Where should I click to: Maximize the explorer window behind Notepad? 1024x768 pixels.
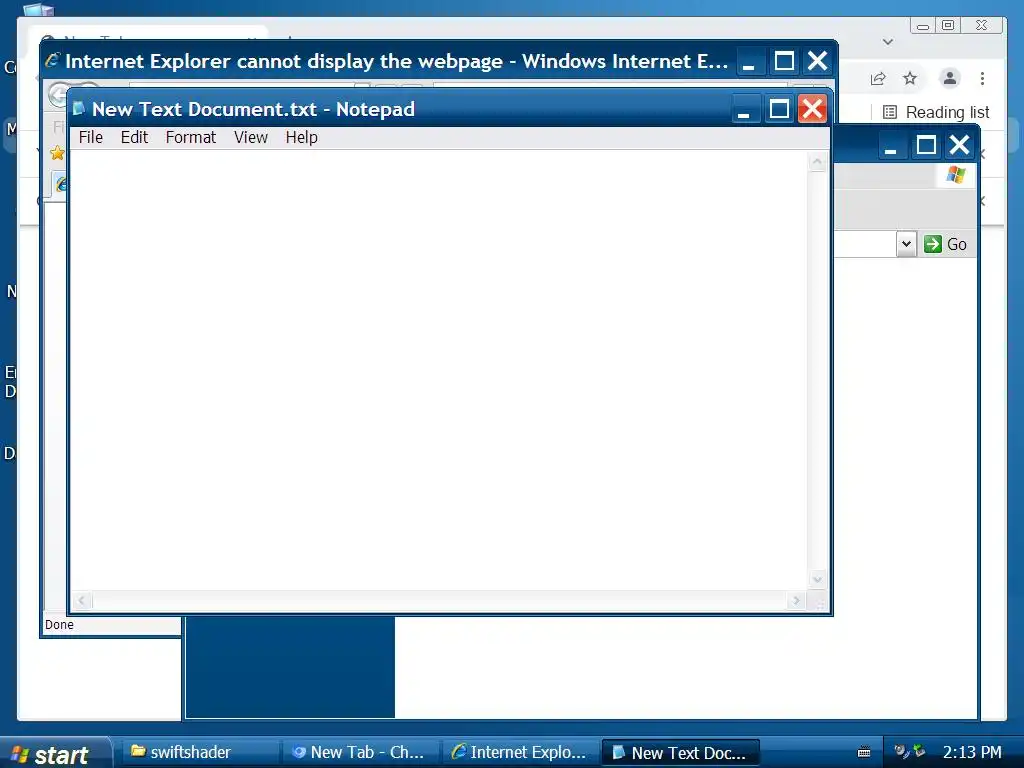[x=926, y=144]
